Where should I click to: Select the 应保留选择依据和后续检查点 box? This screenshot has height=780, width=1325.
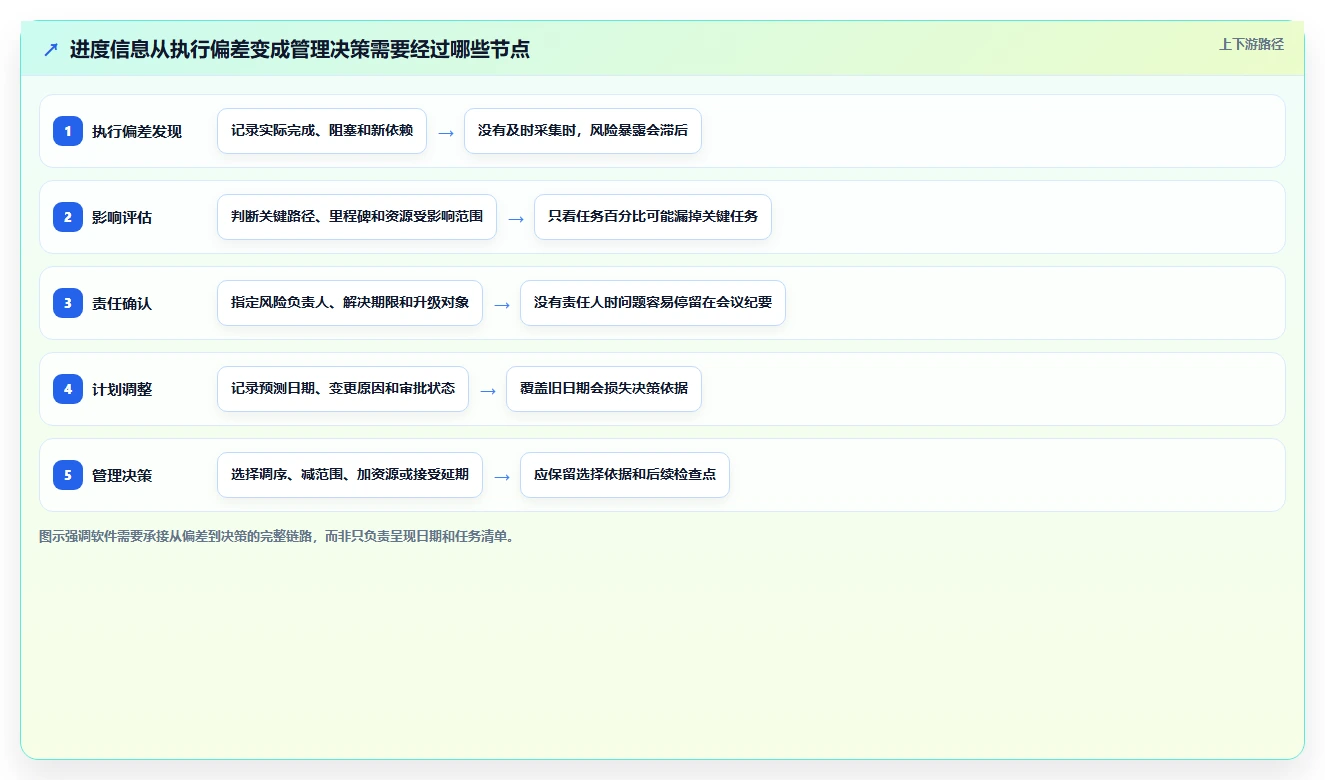pyautogui.click(x=625, y=475)
